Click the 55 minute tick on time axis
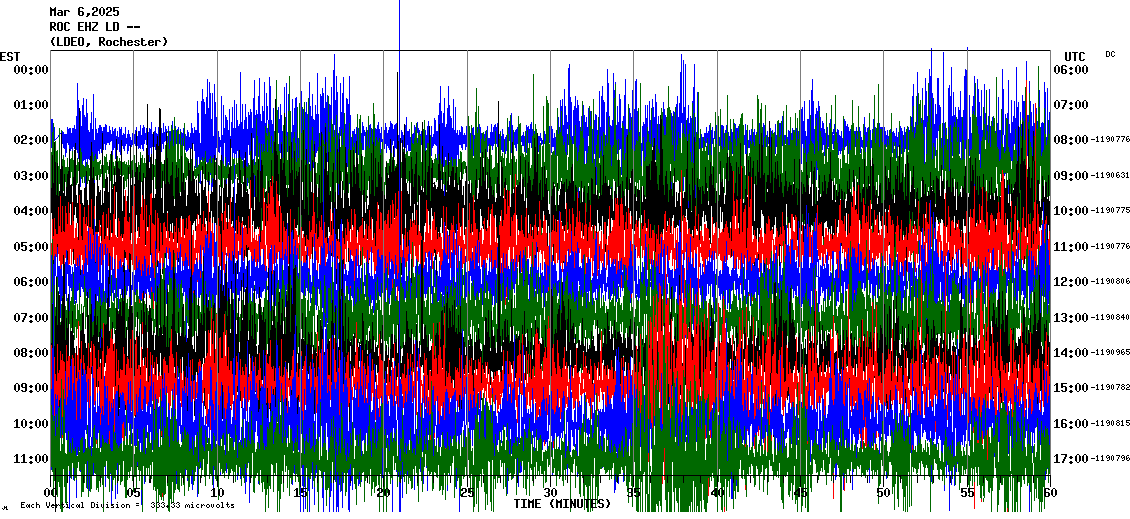 point(966,493)
